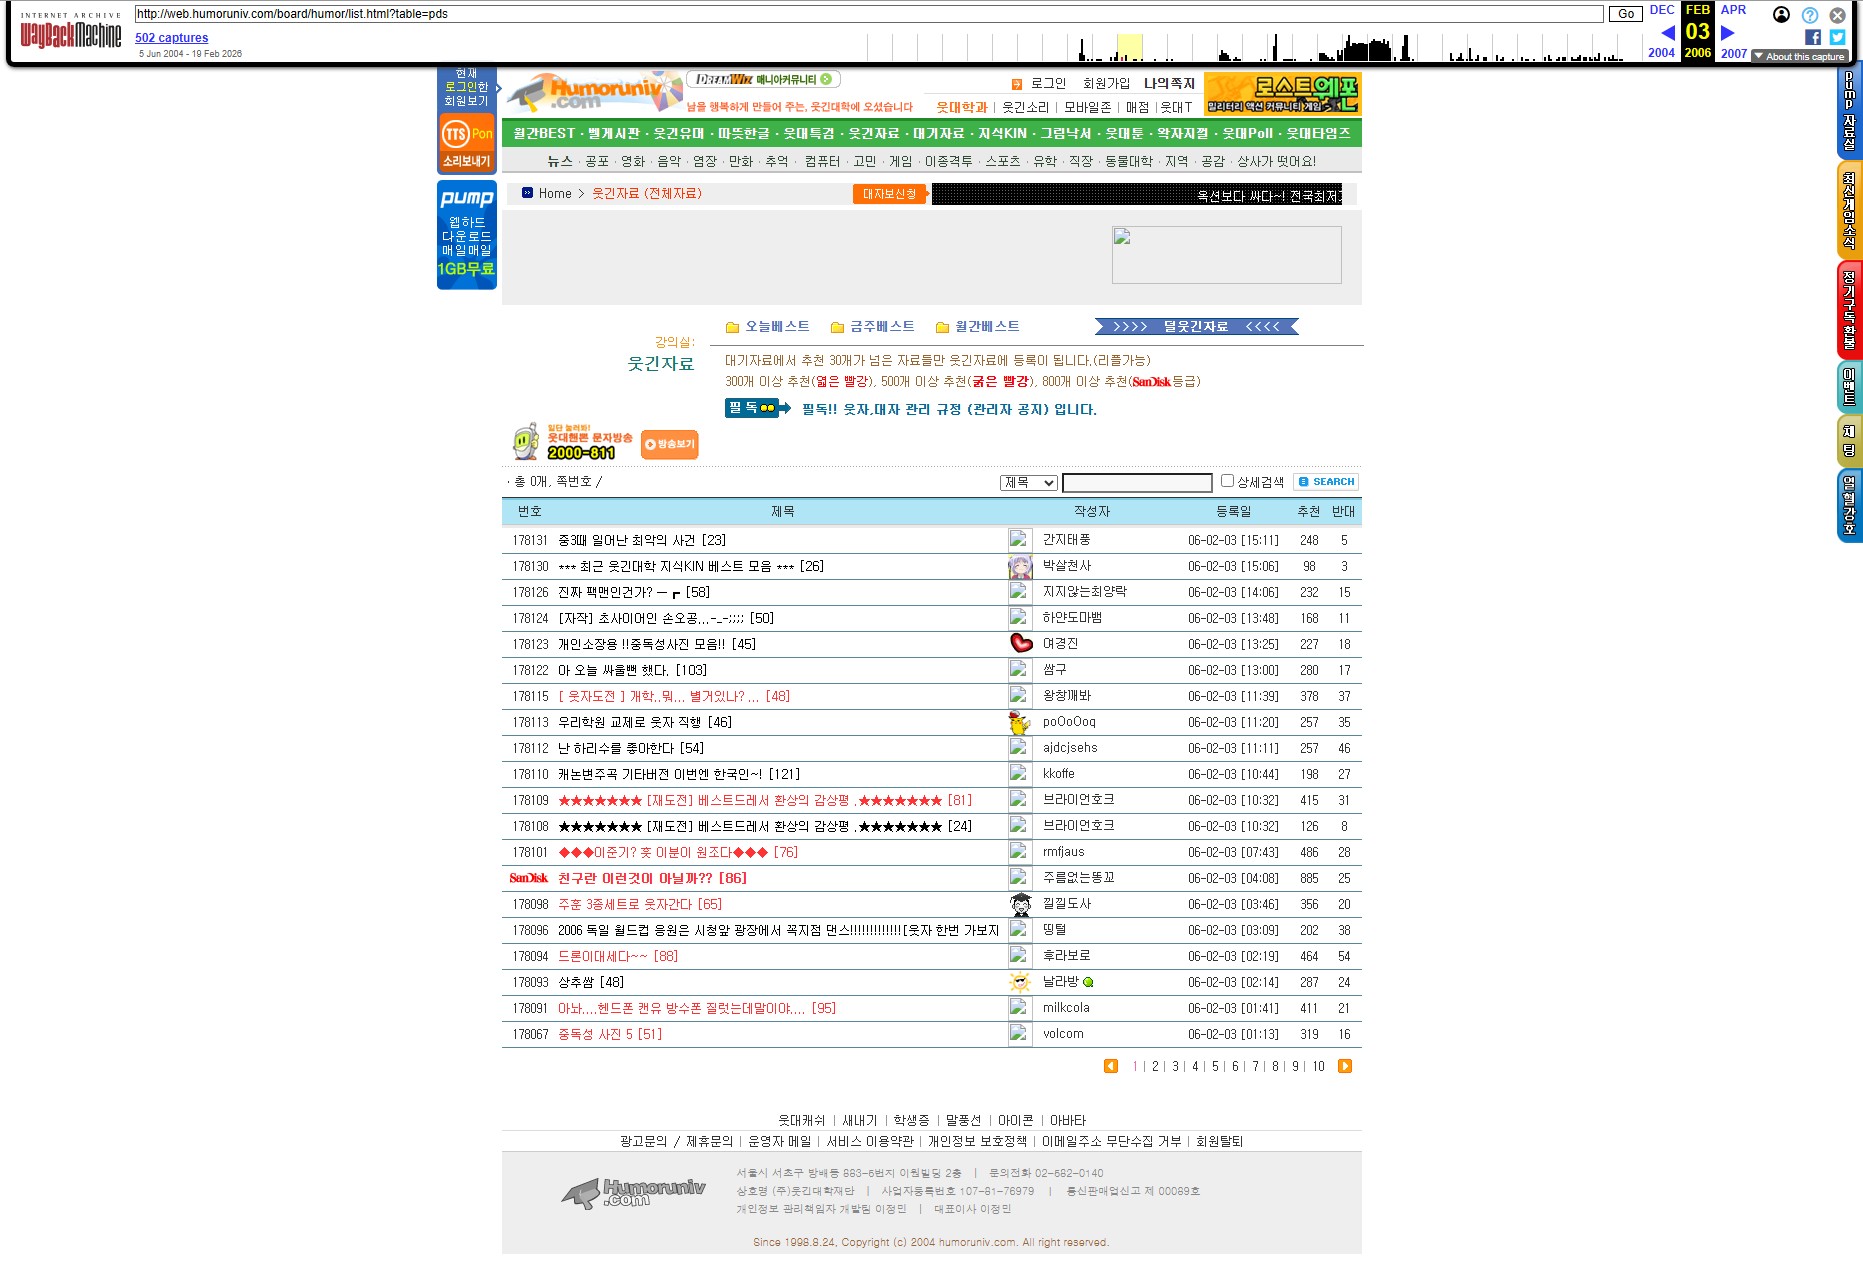Go to the next capture arrow
This screenshot has width=1863, height=1275.
pos(1727,33)
